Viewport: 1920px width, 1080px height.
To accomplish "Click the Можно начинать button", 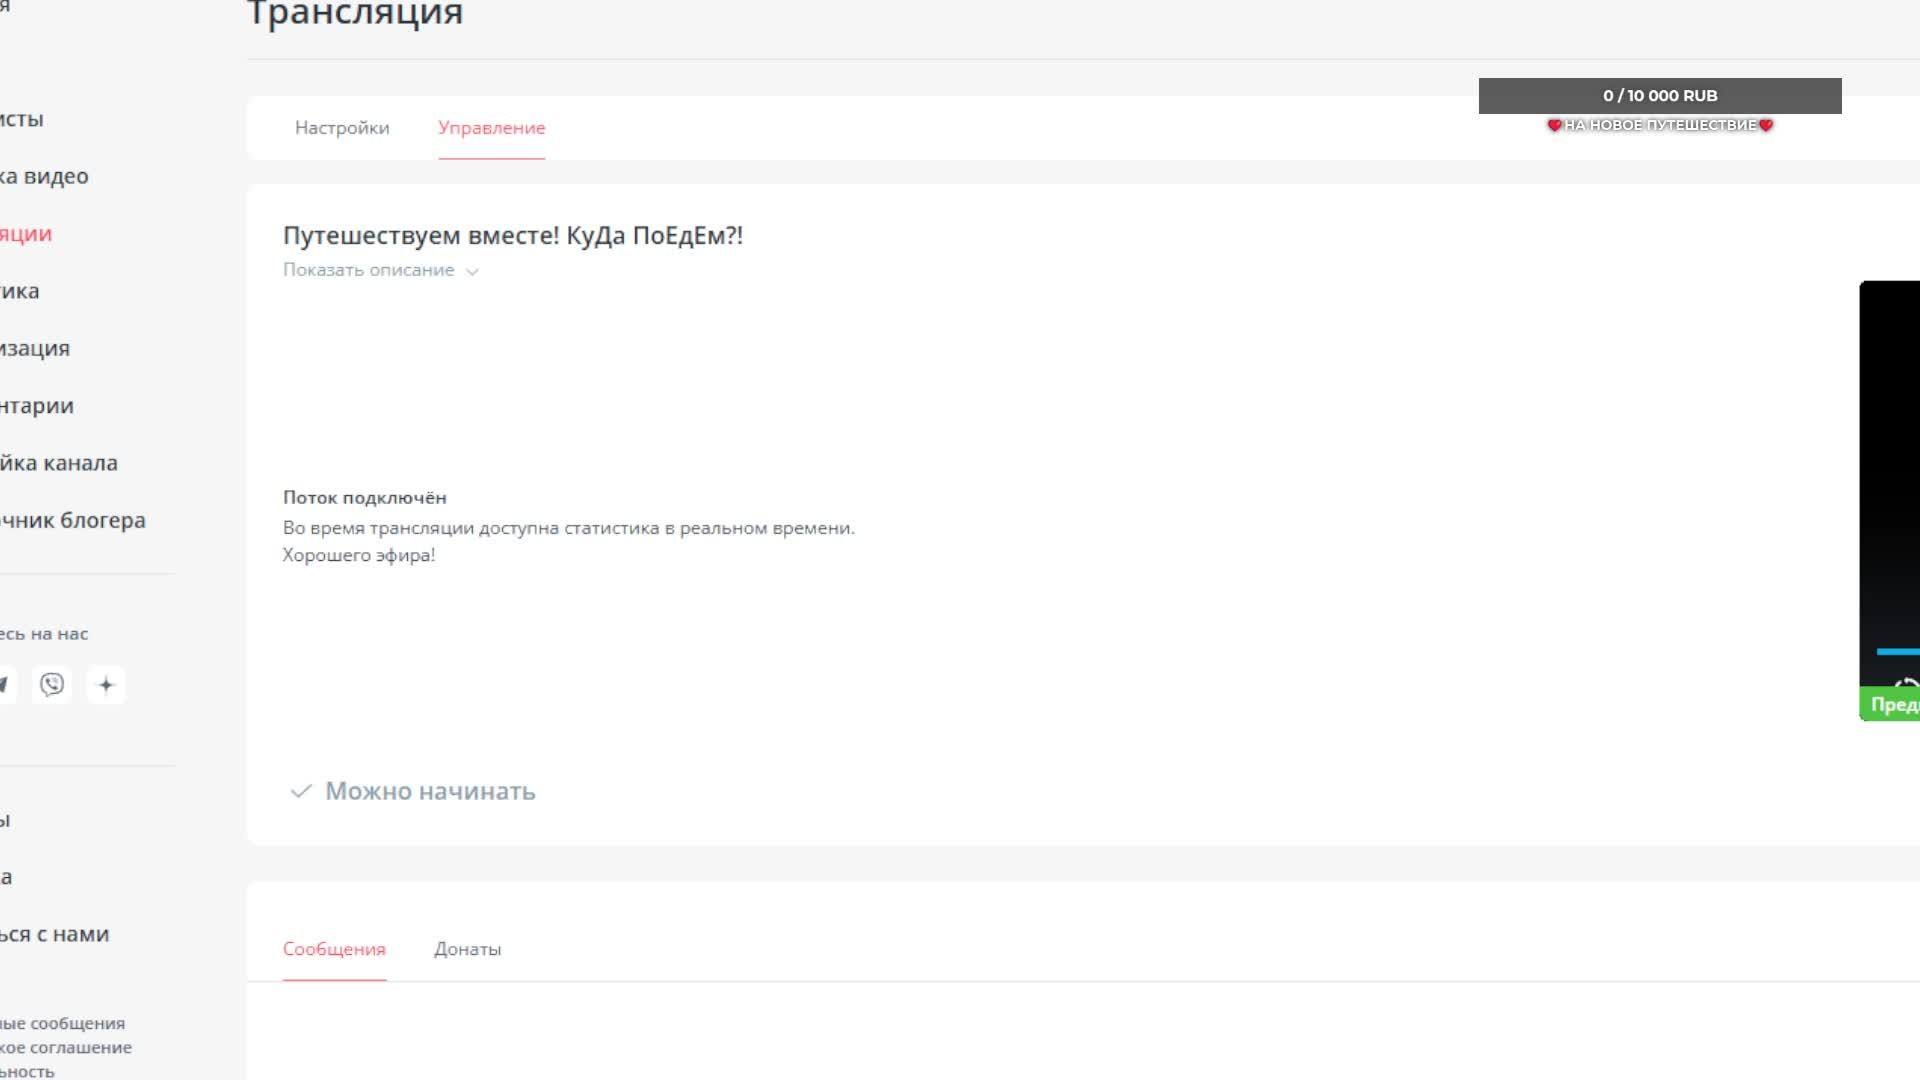I will coord(430,791).
